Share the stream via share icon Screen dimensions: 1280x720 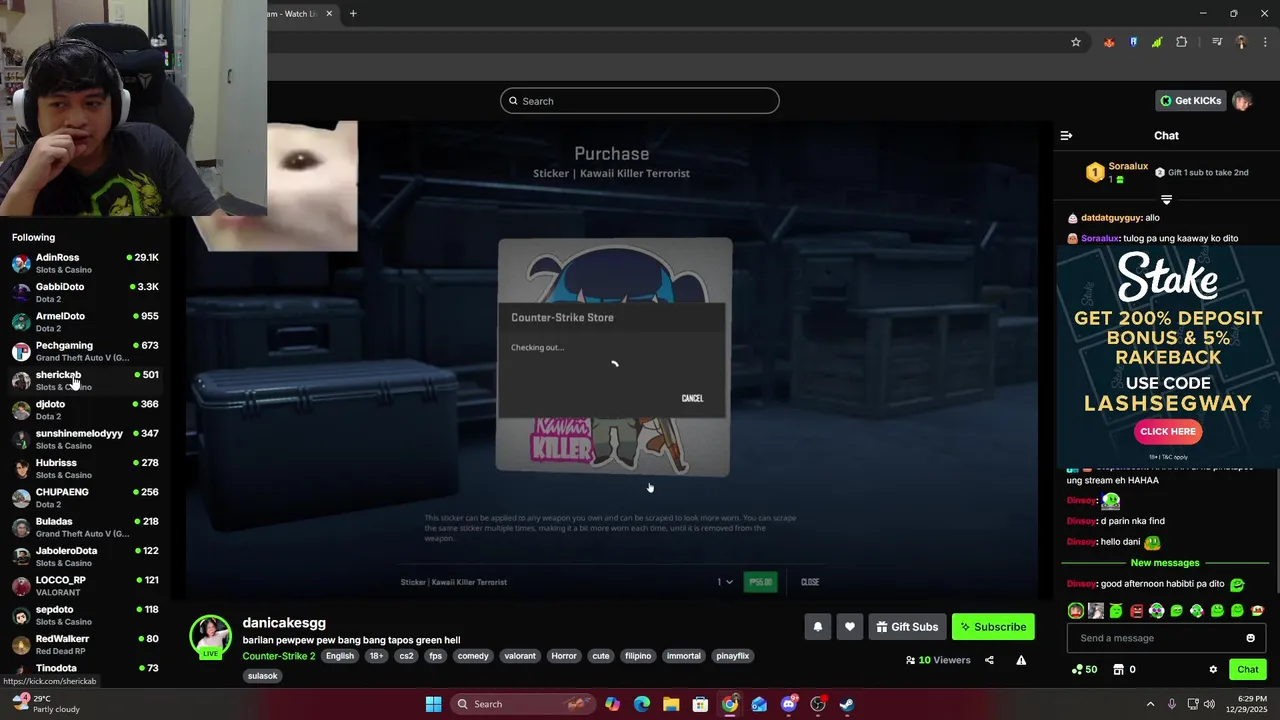coord(989,660)
